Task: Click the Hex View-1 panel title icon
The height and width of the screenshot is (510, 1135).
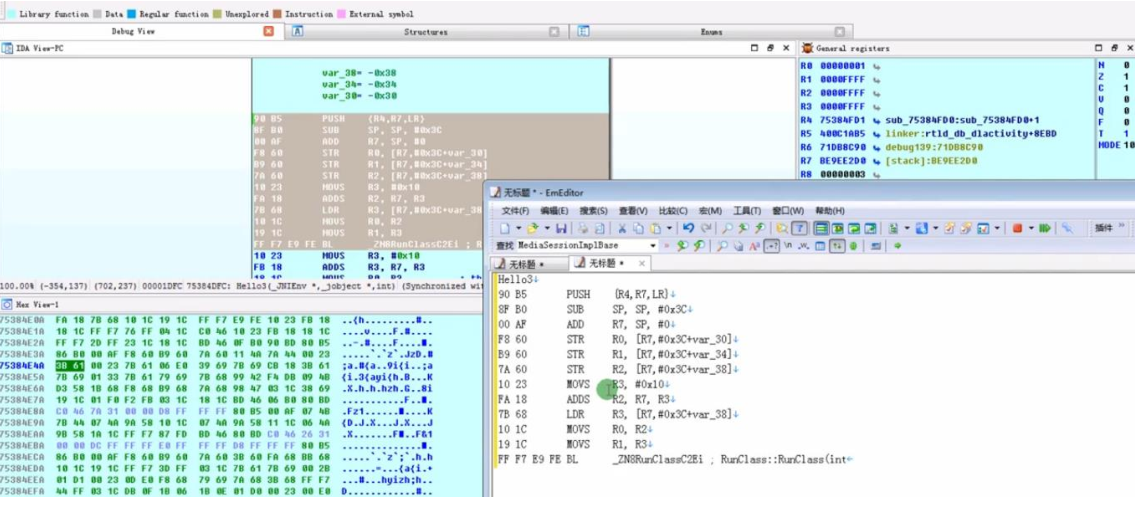Action: (x=7, y=305)
